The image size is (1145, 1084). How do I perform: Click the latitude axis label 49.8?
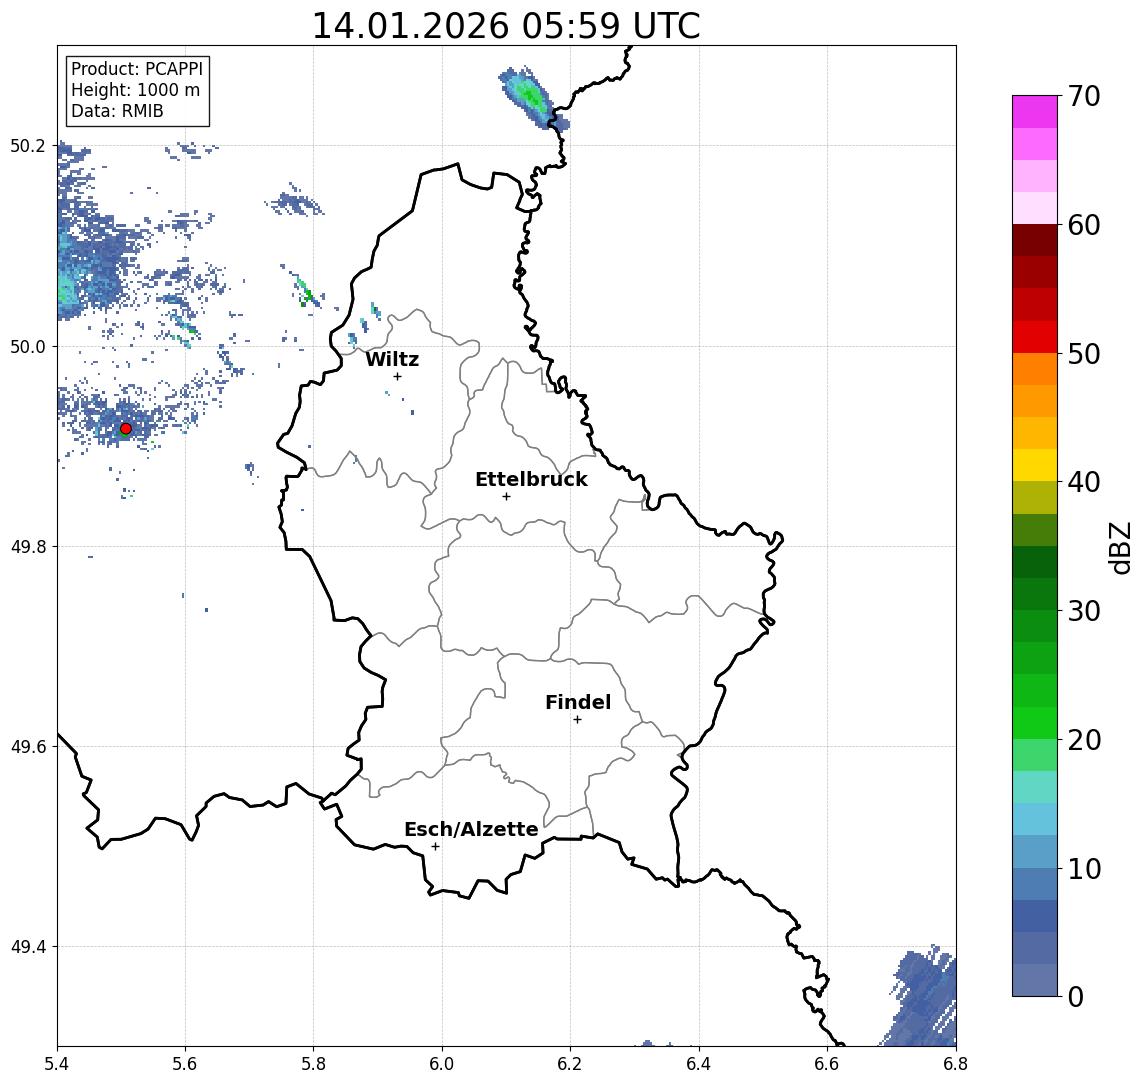(x=28, y=546)
